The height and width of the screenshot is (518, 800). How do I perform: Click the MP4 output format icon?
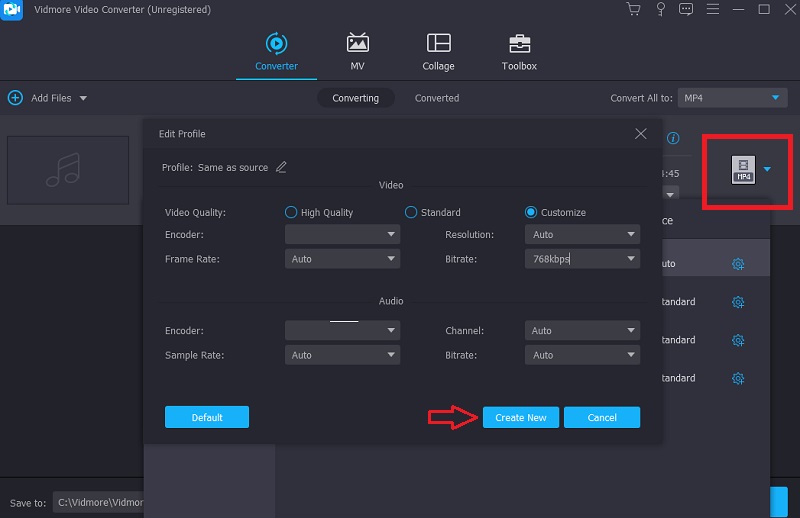(743, 170)
